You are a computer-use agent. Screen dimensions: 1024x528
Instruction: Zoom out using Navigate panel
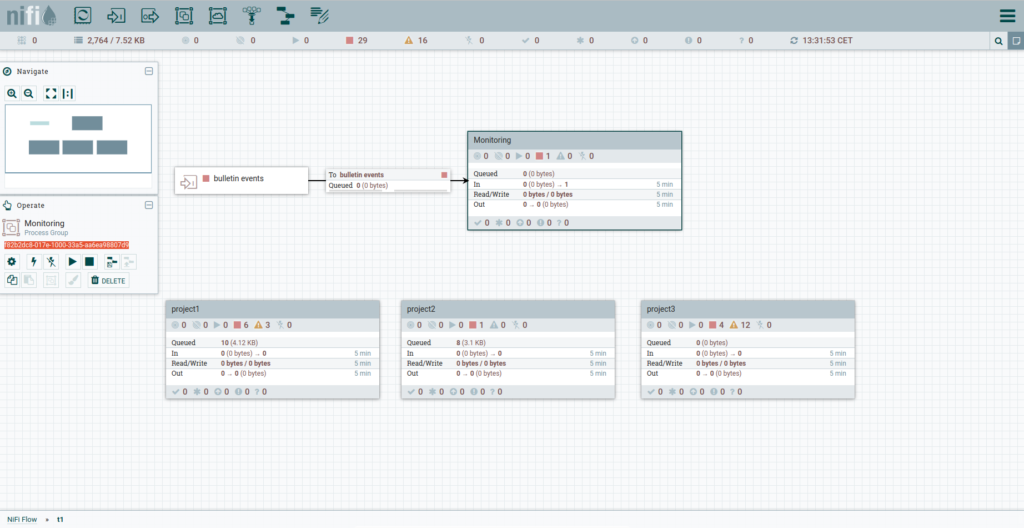coord(29,93)
